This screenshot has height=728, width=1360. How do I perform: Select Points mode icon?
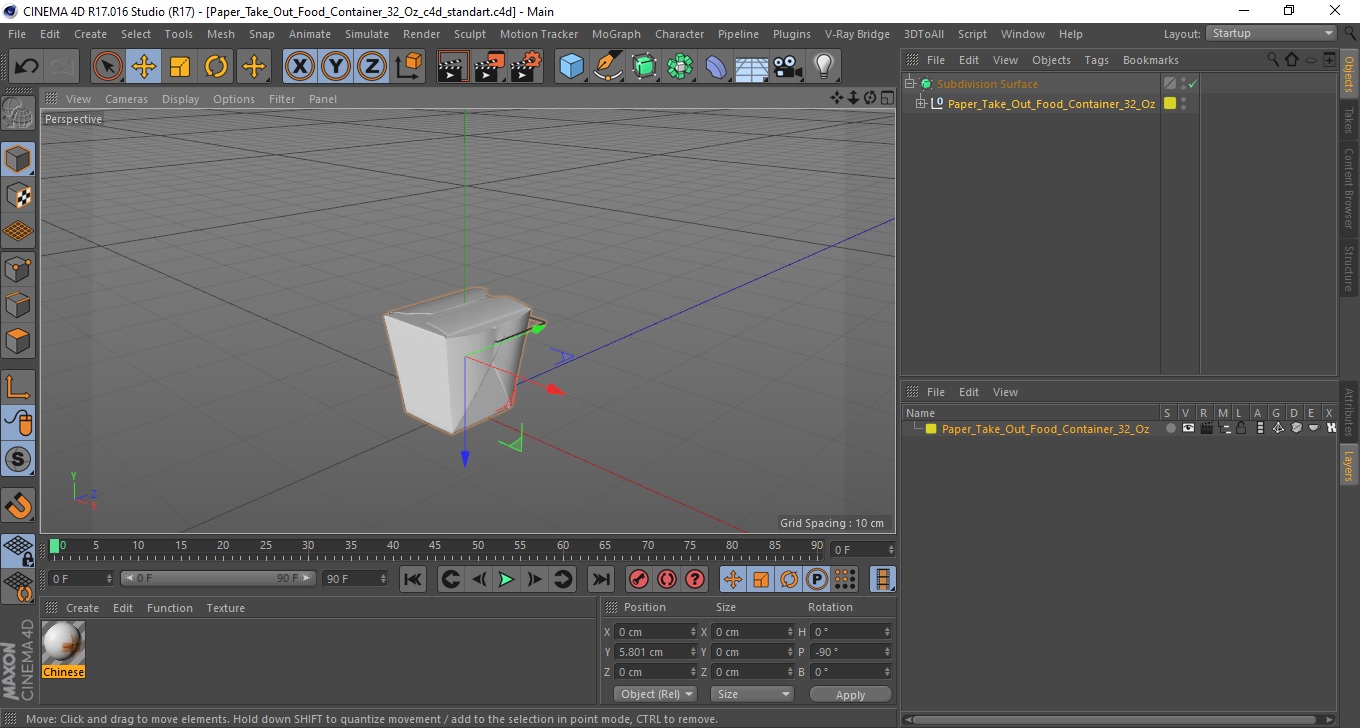tap(18, 268)
